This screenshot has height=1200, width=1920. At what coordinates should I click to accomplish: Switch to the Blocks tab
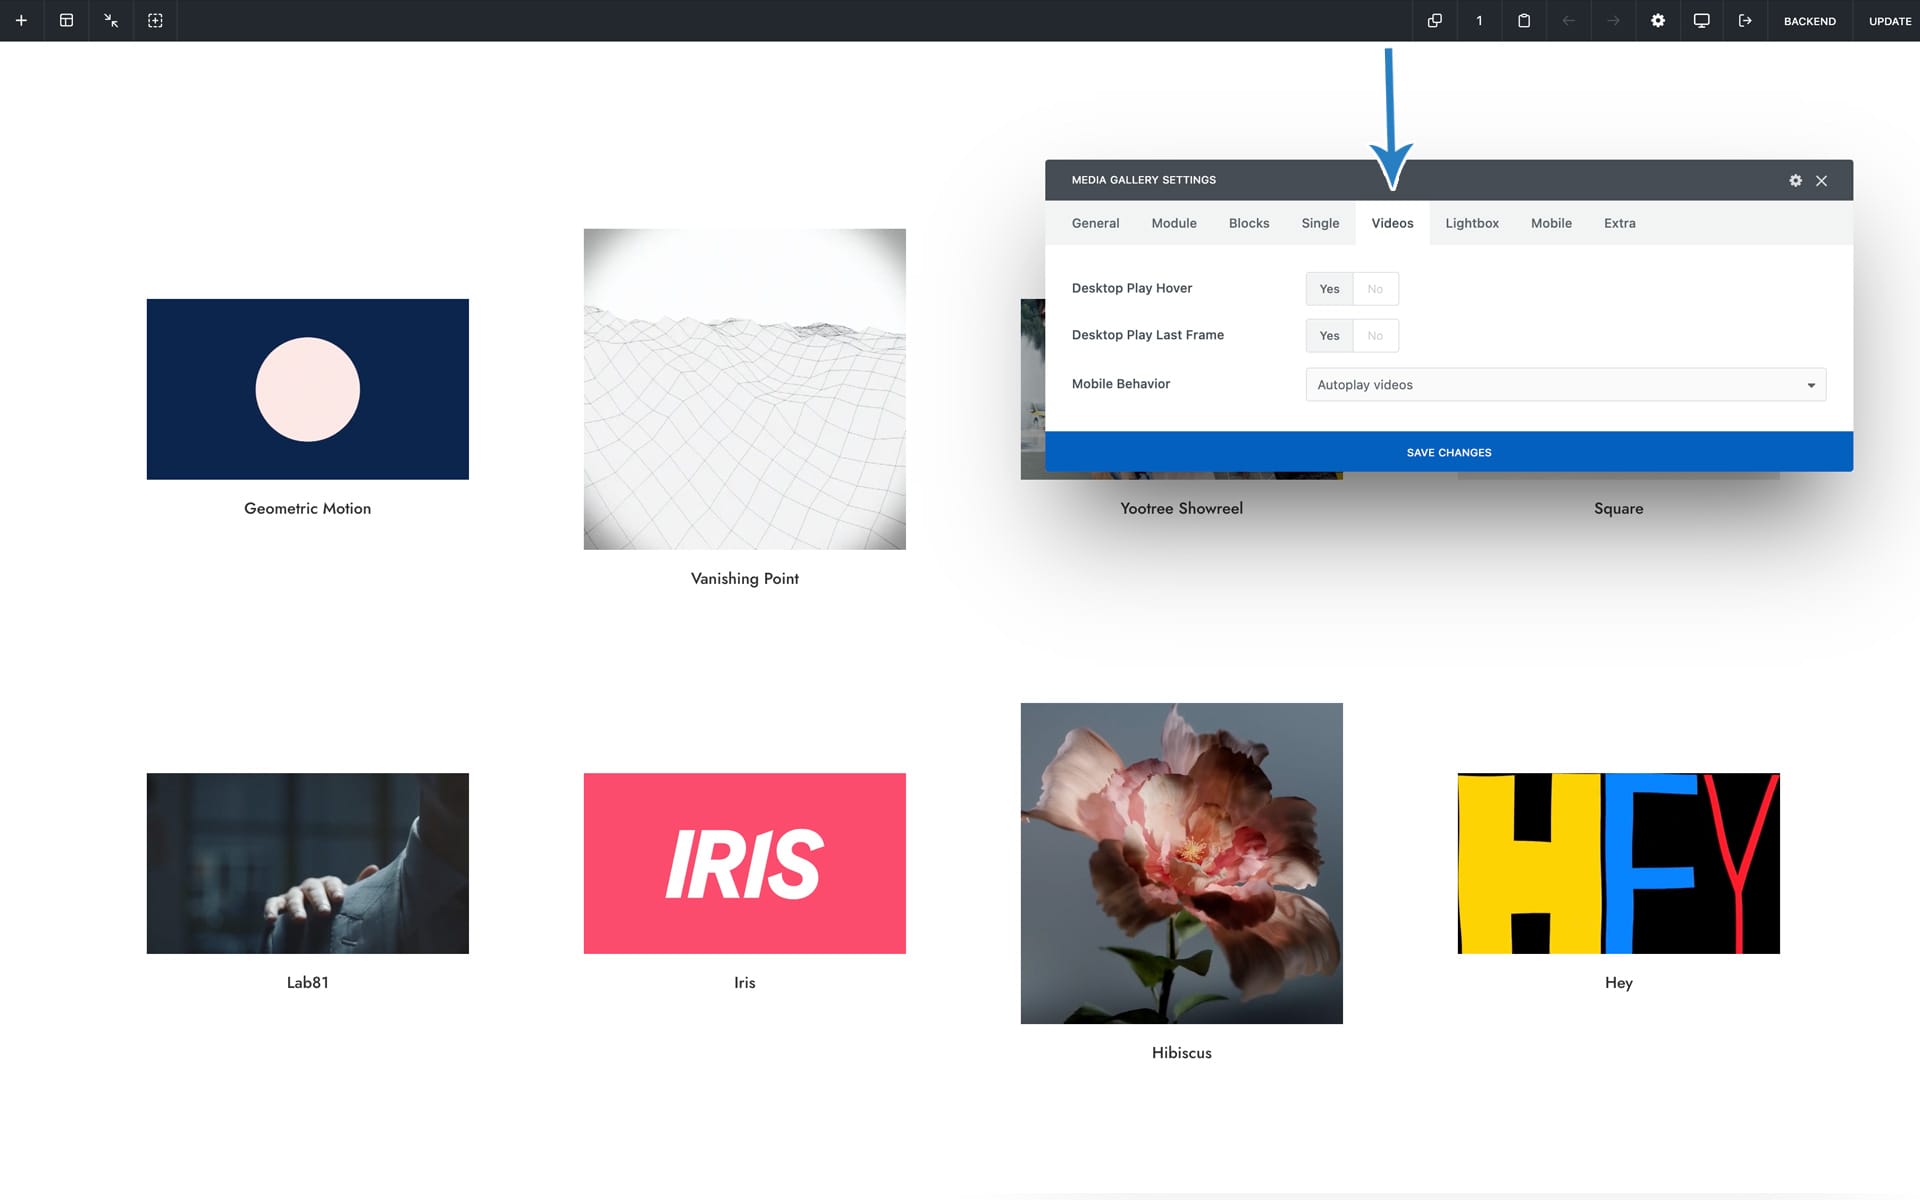click(1248, 223)
